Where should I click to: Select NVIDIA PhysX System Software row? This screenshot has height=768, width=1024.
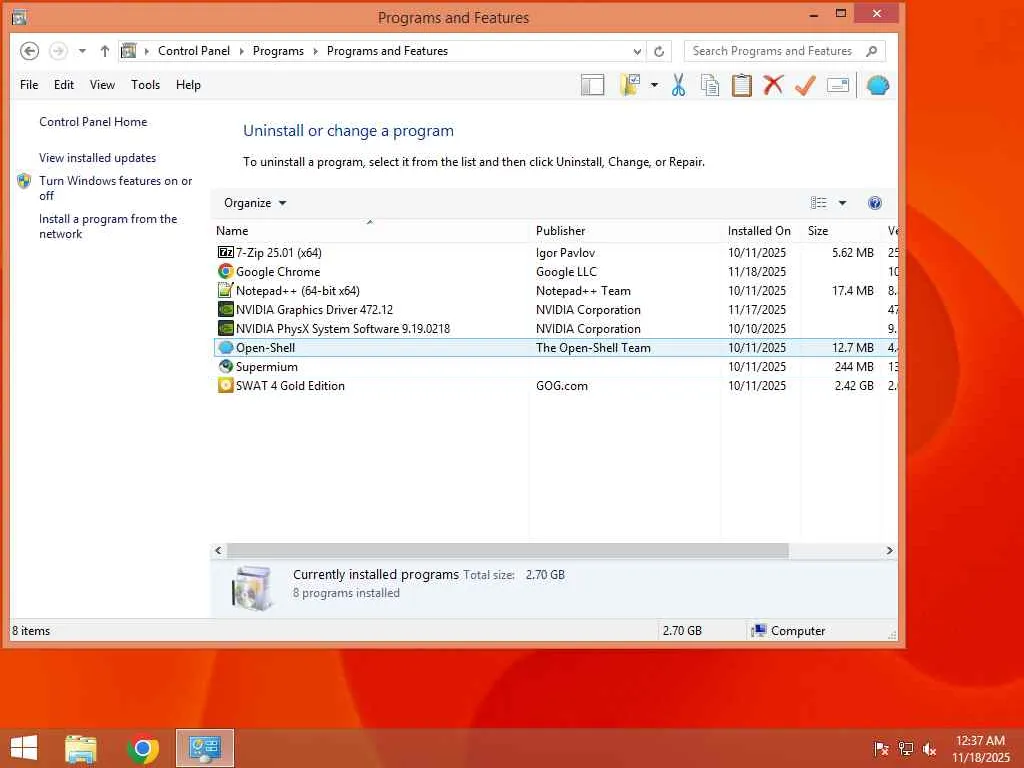(555, 328)
